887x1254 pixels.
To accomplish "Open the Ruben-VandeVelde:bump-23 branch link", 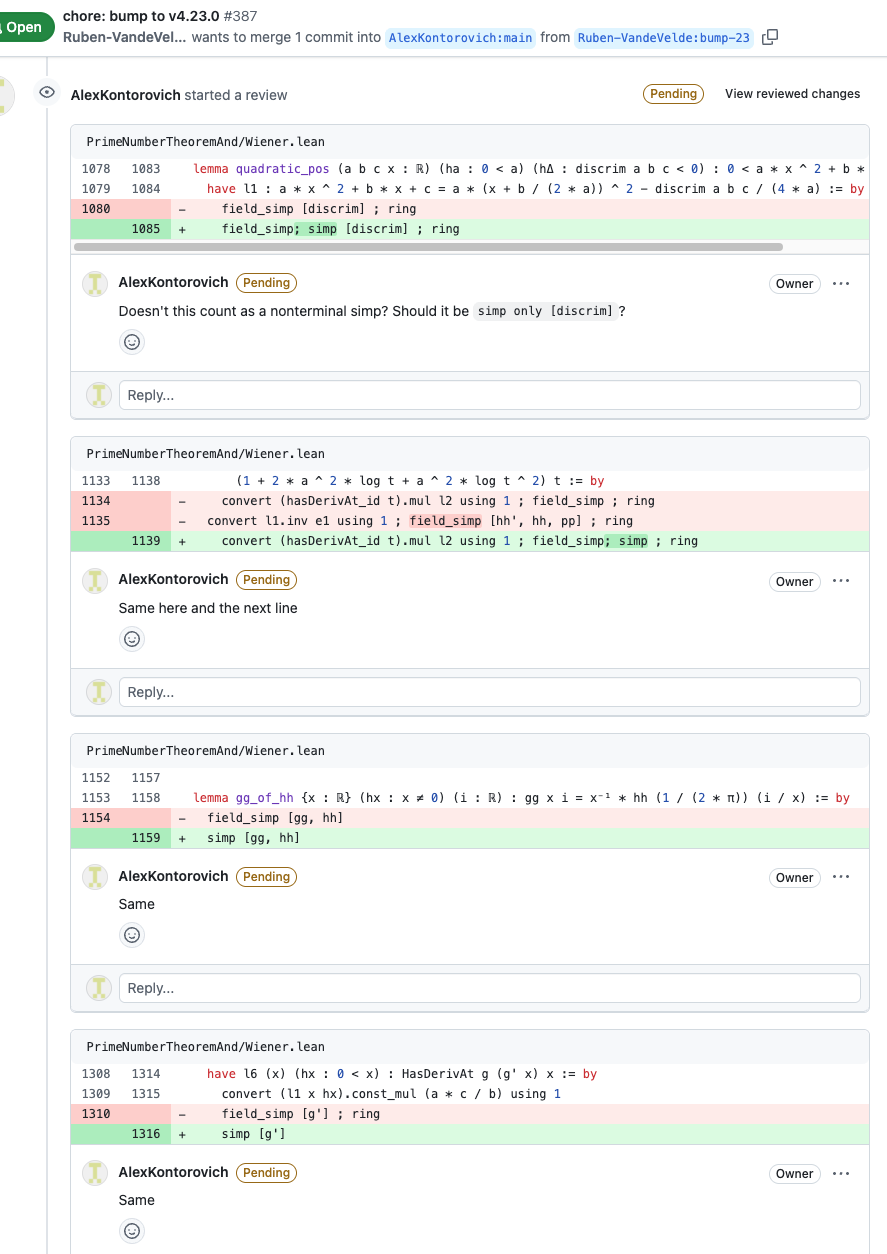I will point(665,38).
